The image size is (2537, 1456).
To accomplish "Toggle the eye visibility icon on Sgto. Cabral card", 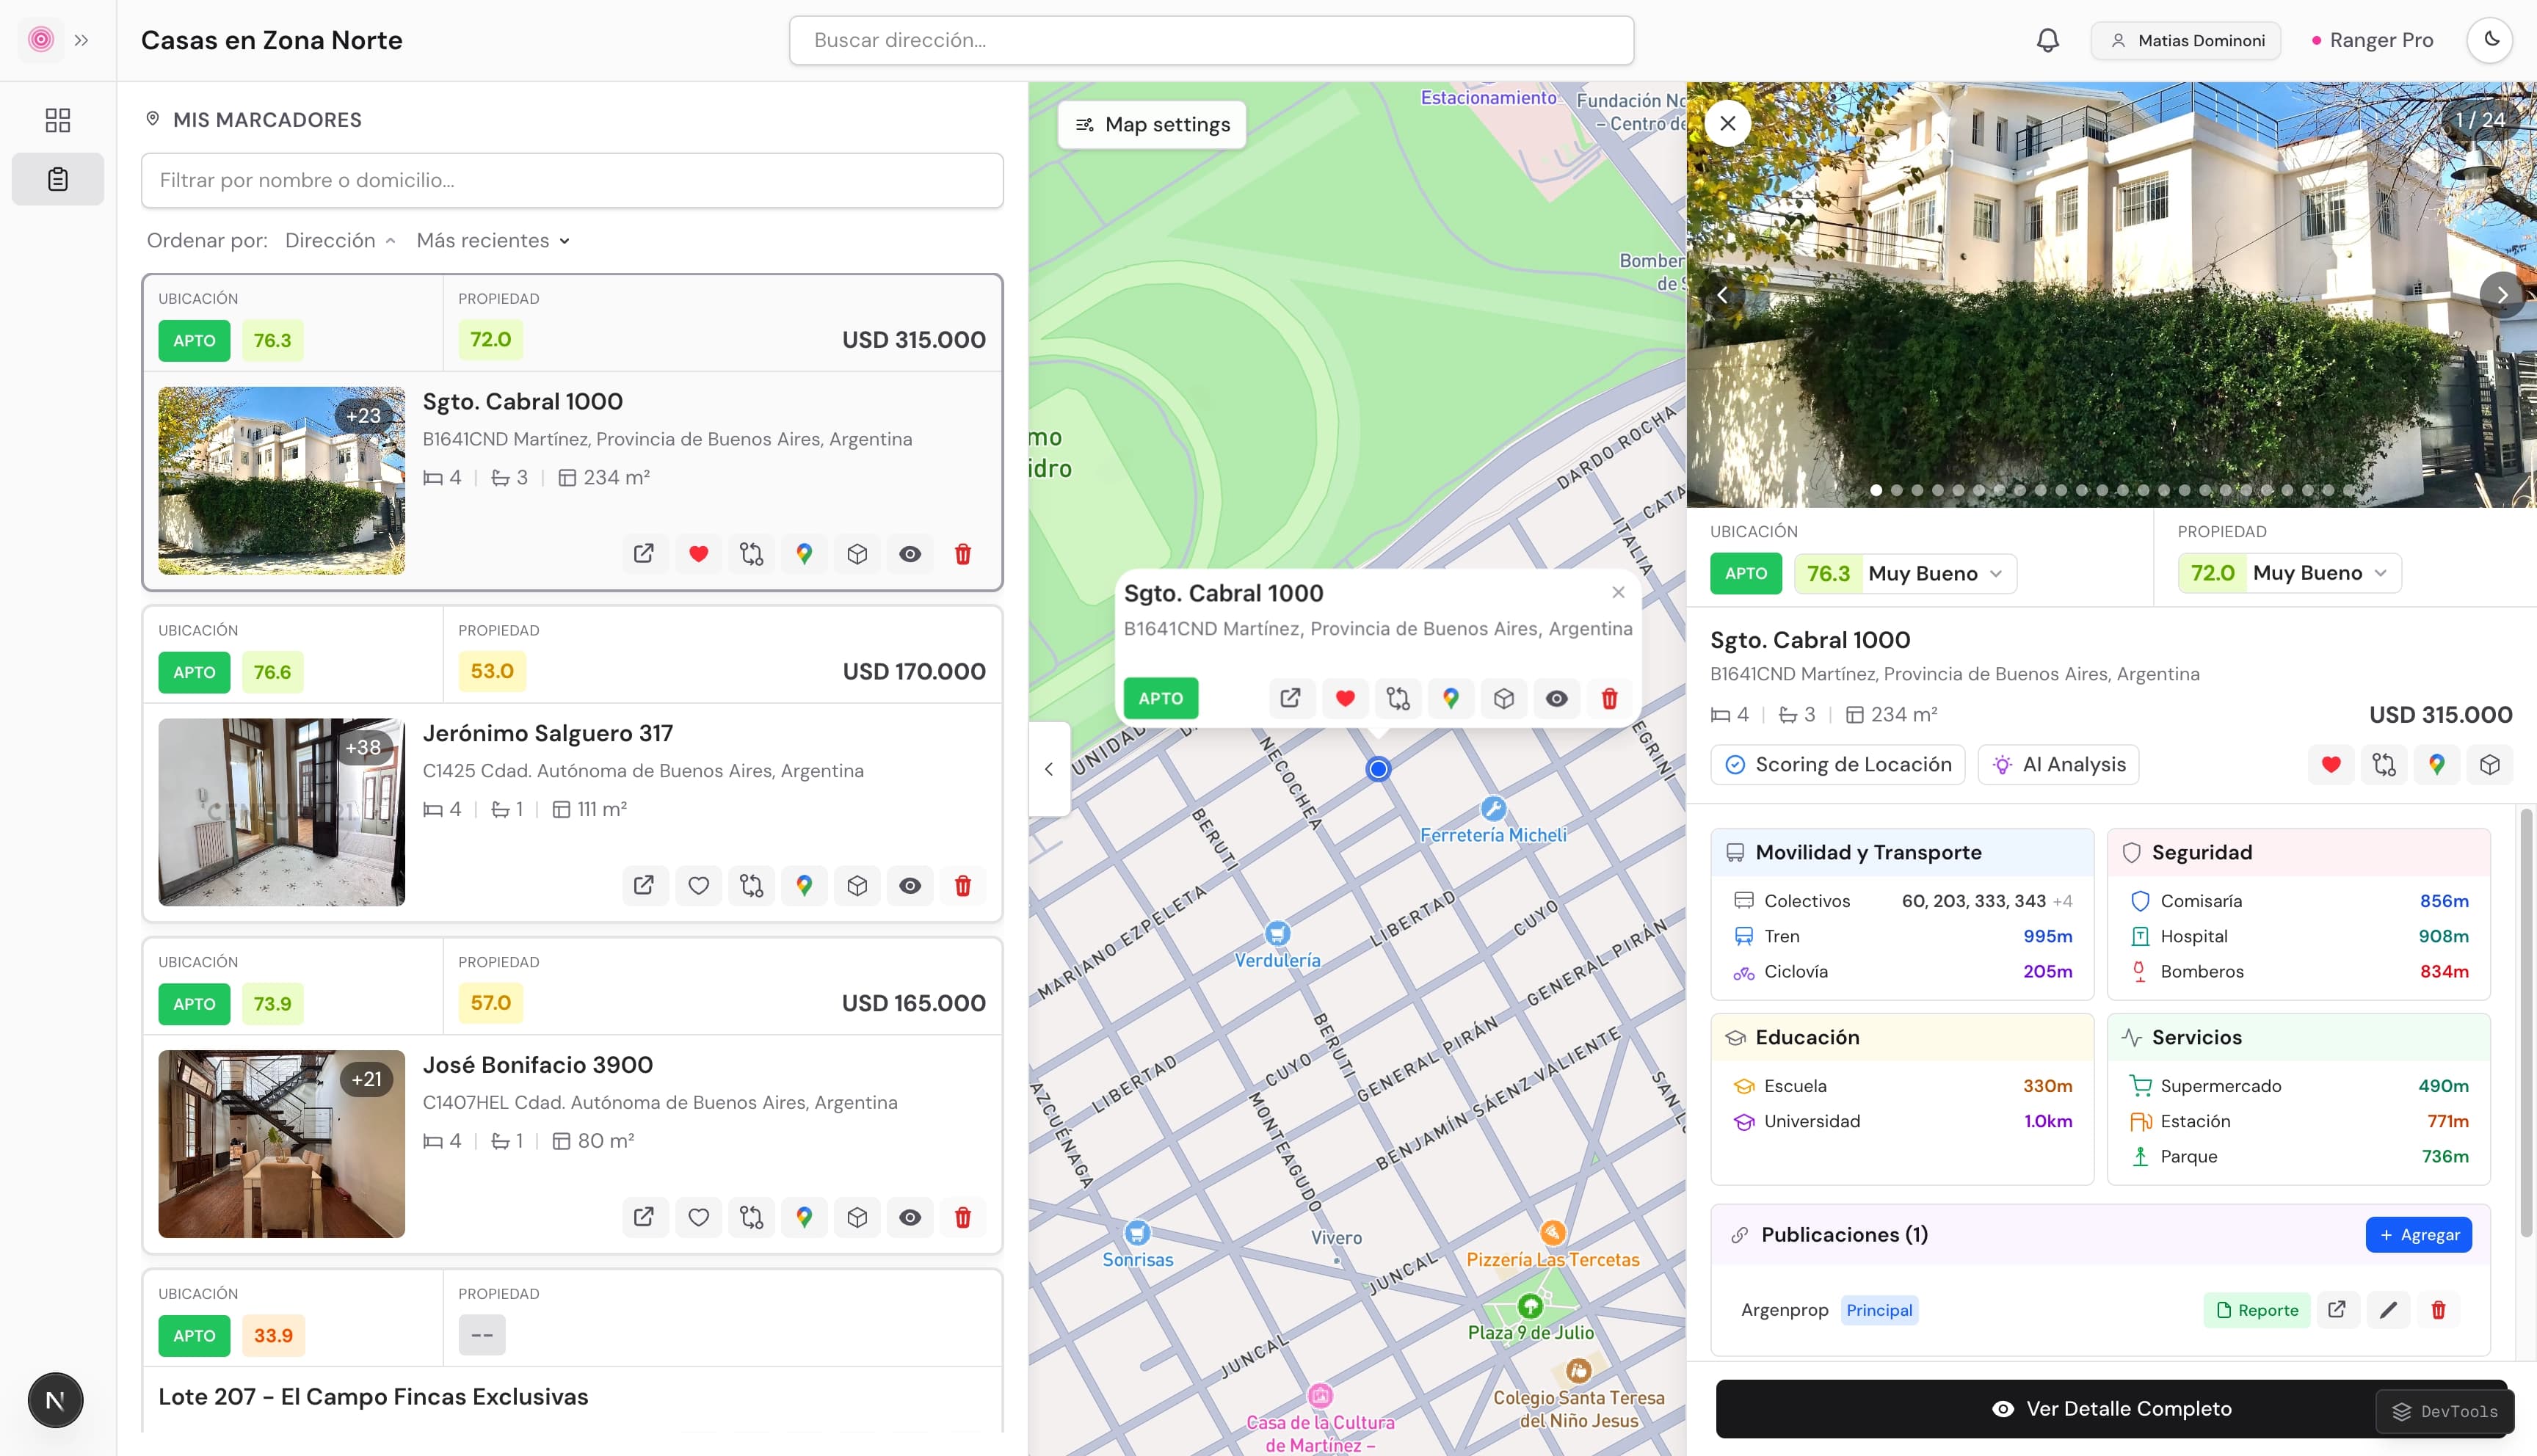I will [910, 554].
